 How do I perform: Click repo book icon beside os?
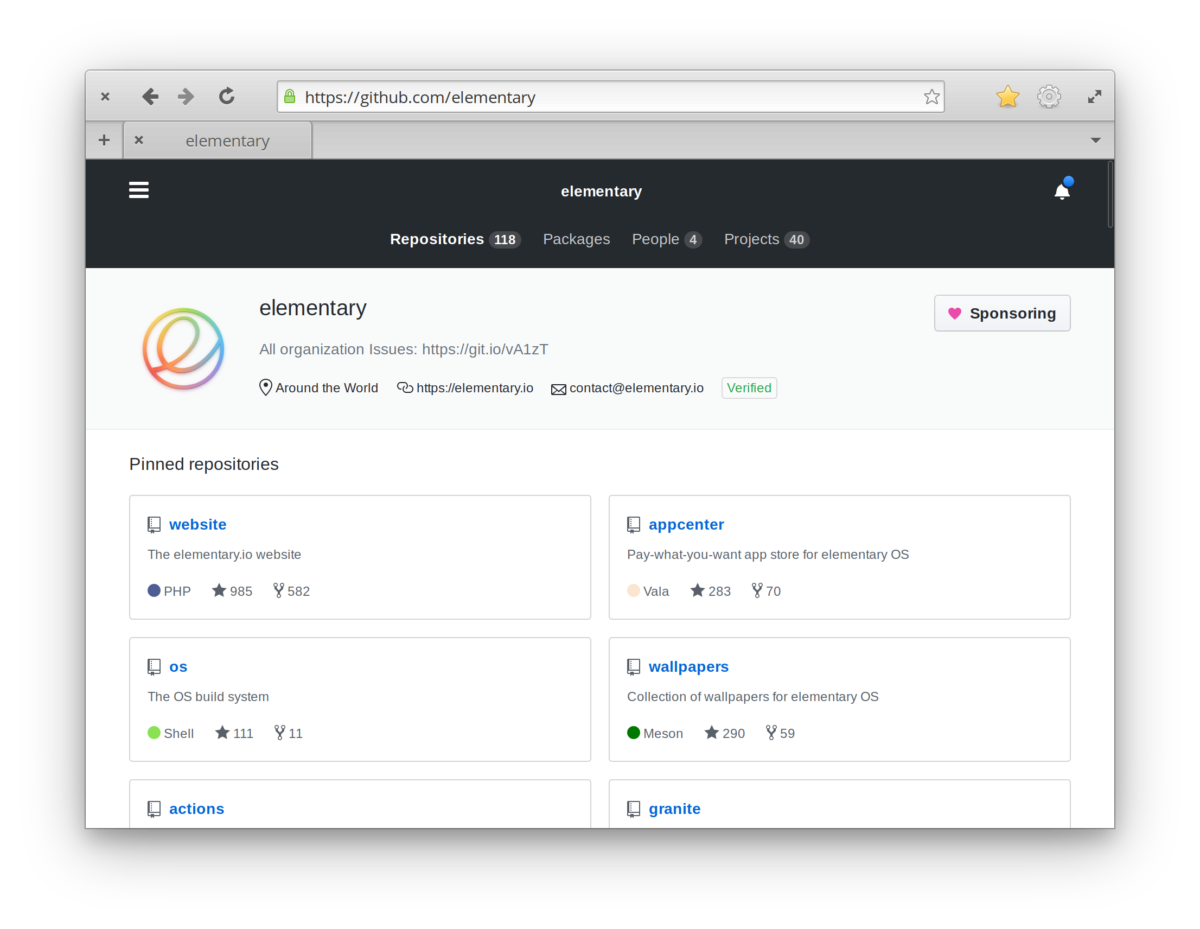(154, 667)
